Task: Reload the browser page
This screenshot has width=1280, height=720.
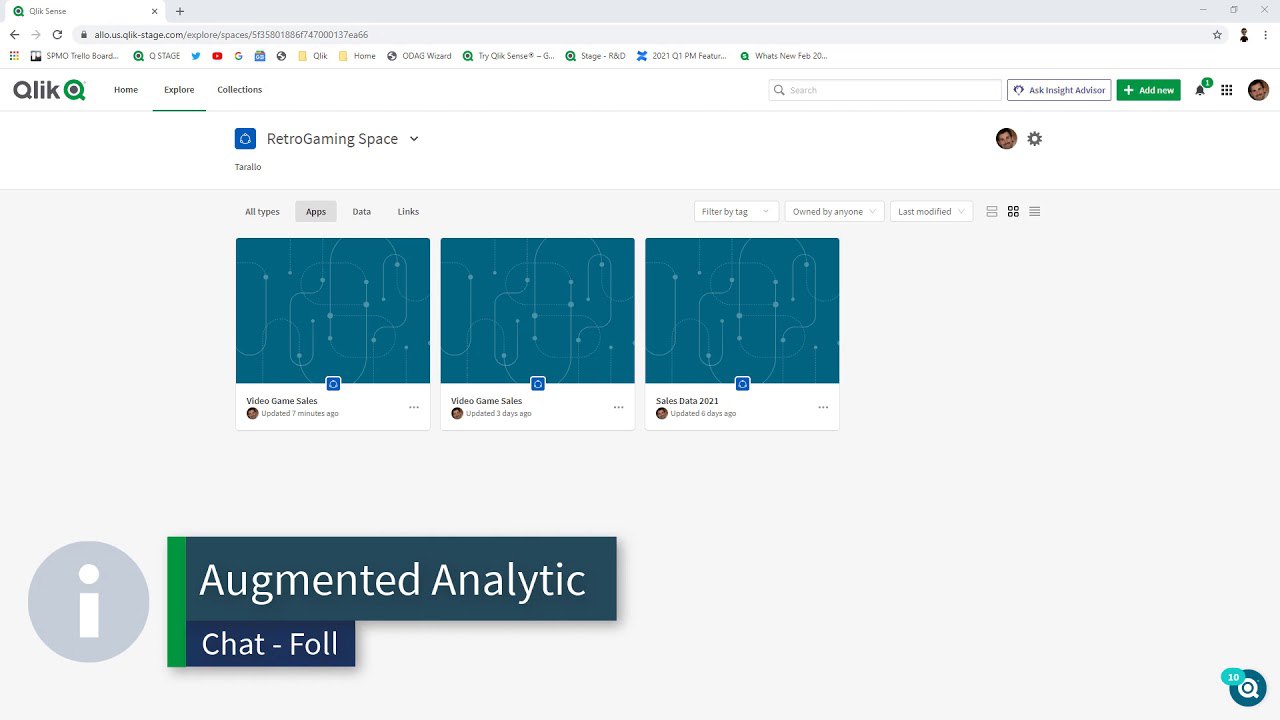Action: point(57,34)
